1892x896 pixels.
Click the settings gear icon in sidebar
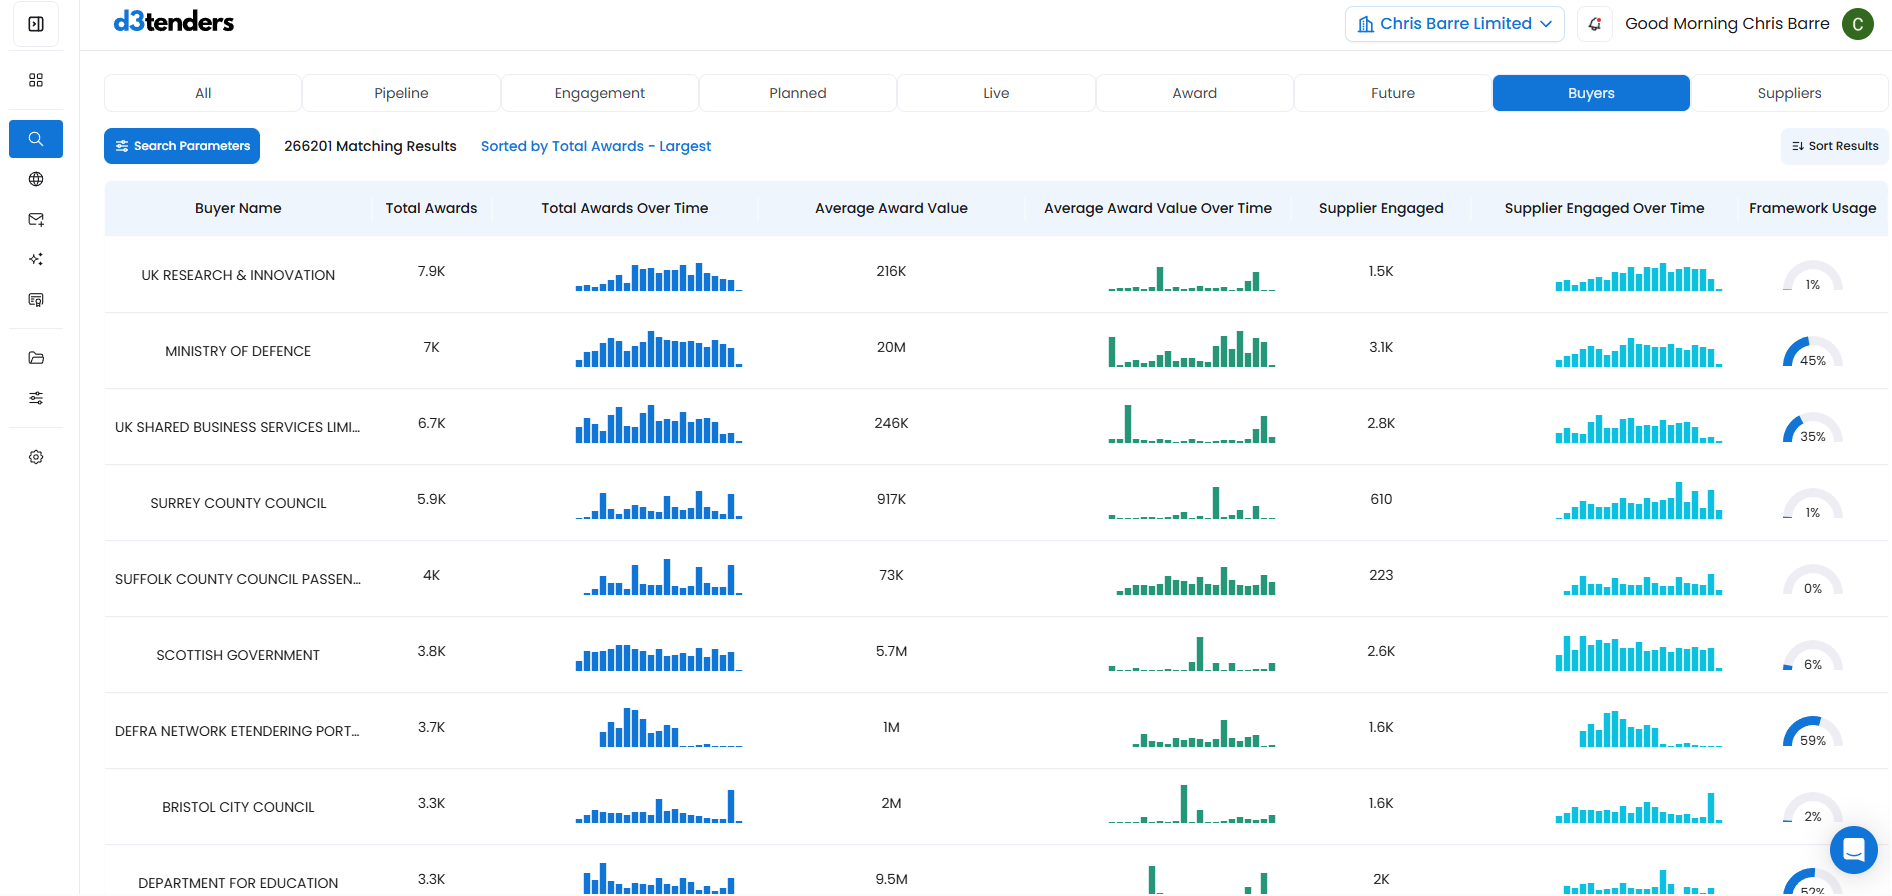[36, 457]
